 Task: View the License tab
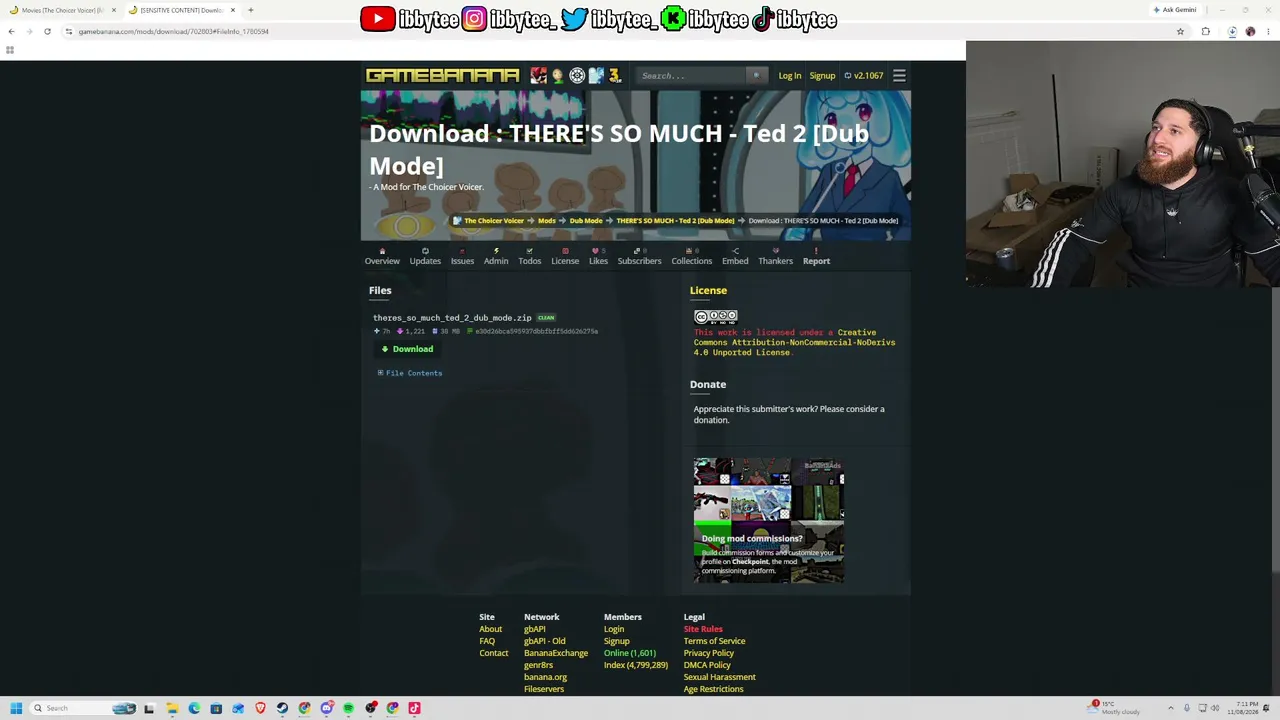point(565,257)
